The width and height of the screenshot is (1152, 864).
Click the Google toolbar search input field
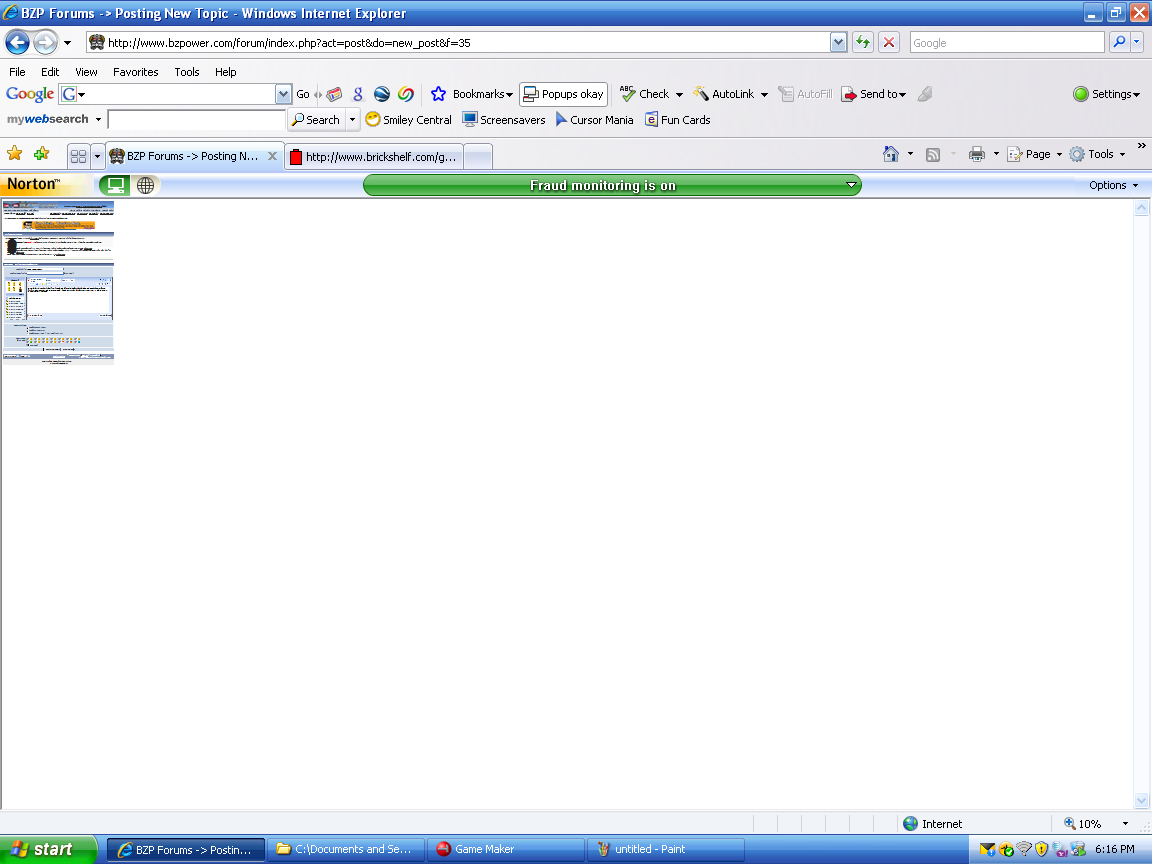[x=181, y=94]
